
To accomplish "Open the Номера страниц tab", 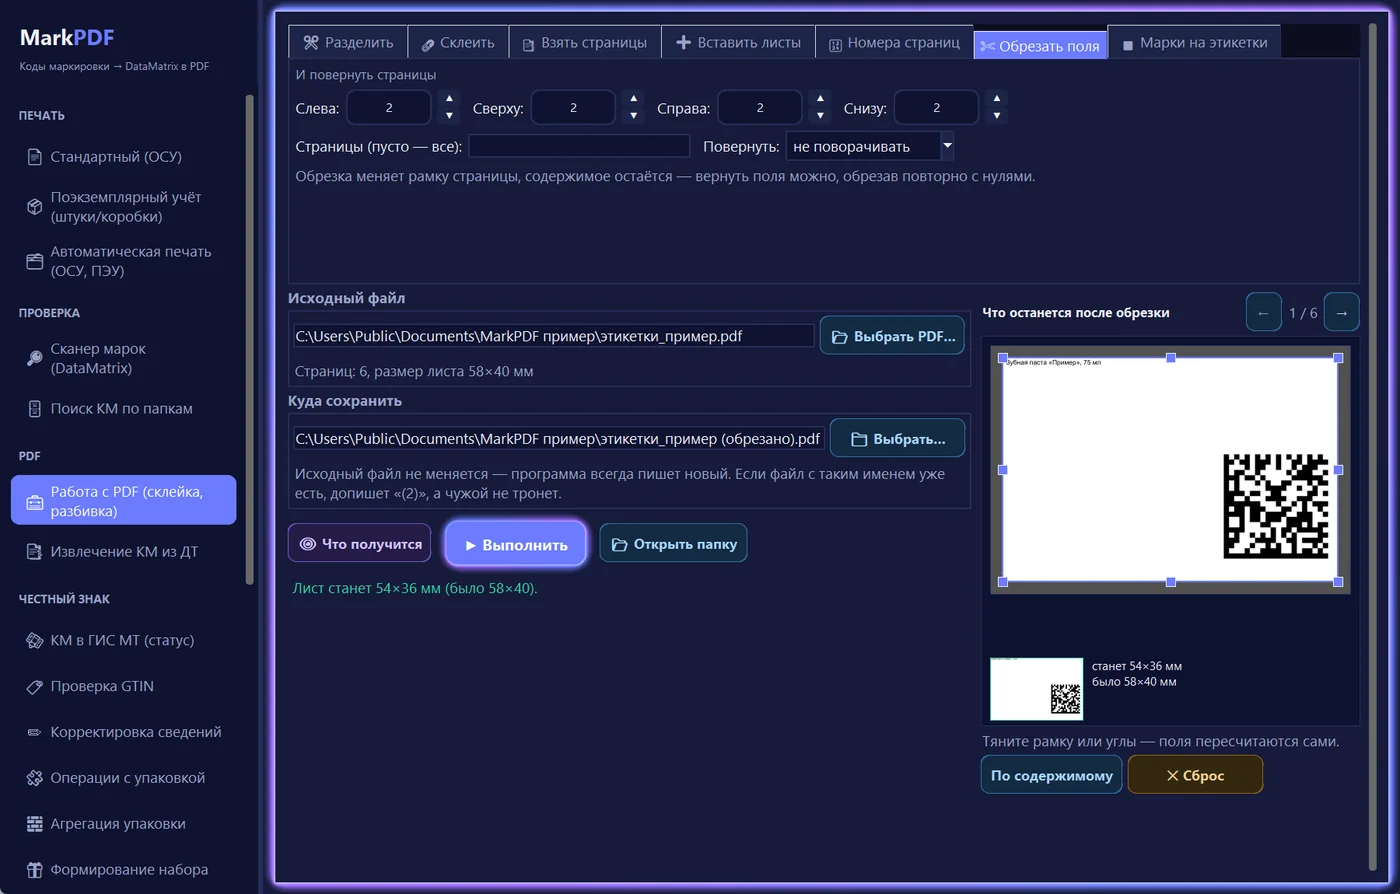I will click(894, 43).
